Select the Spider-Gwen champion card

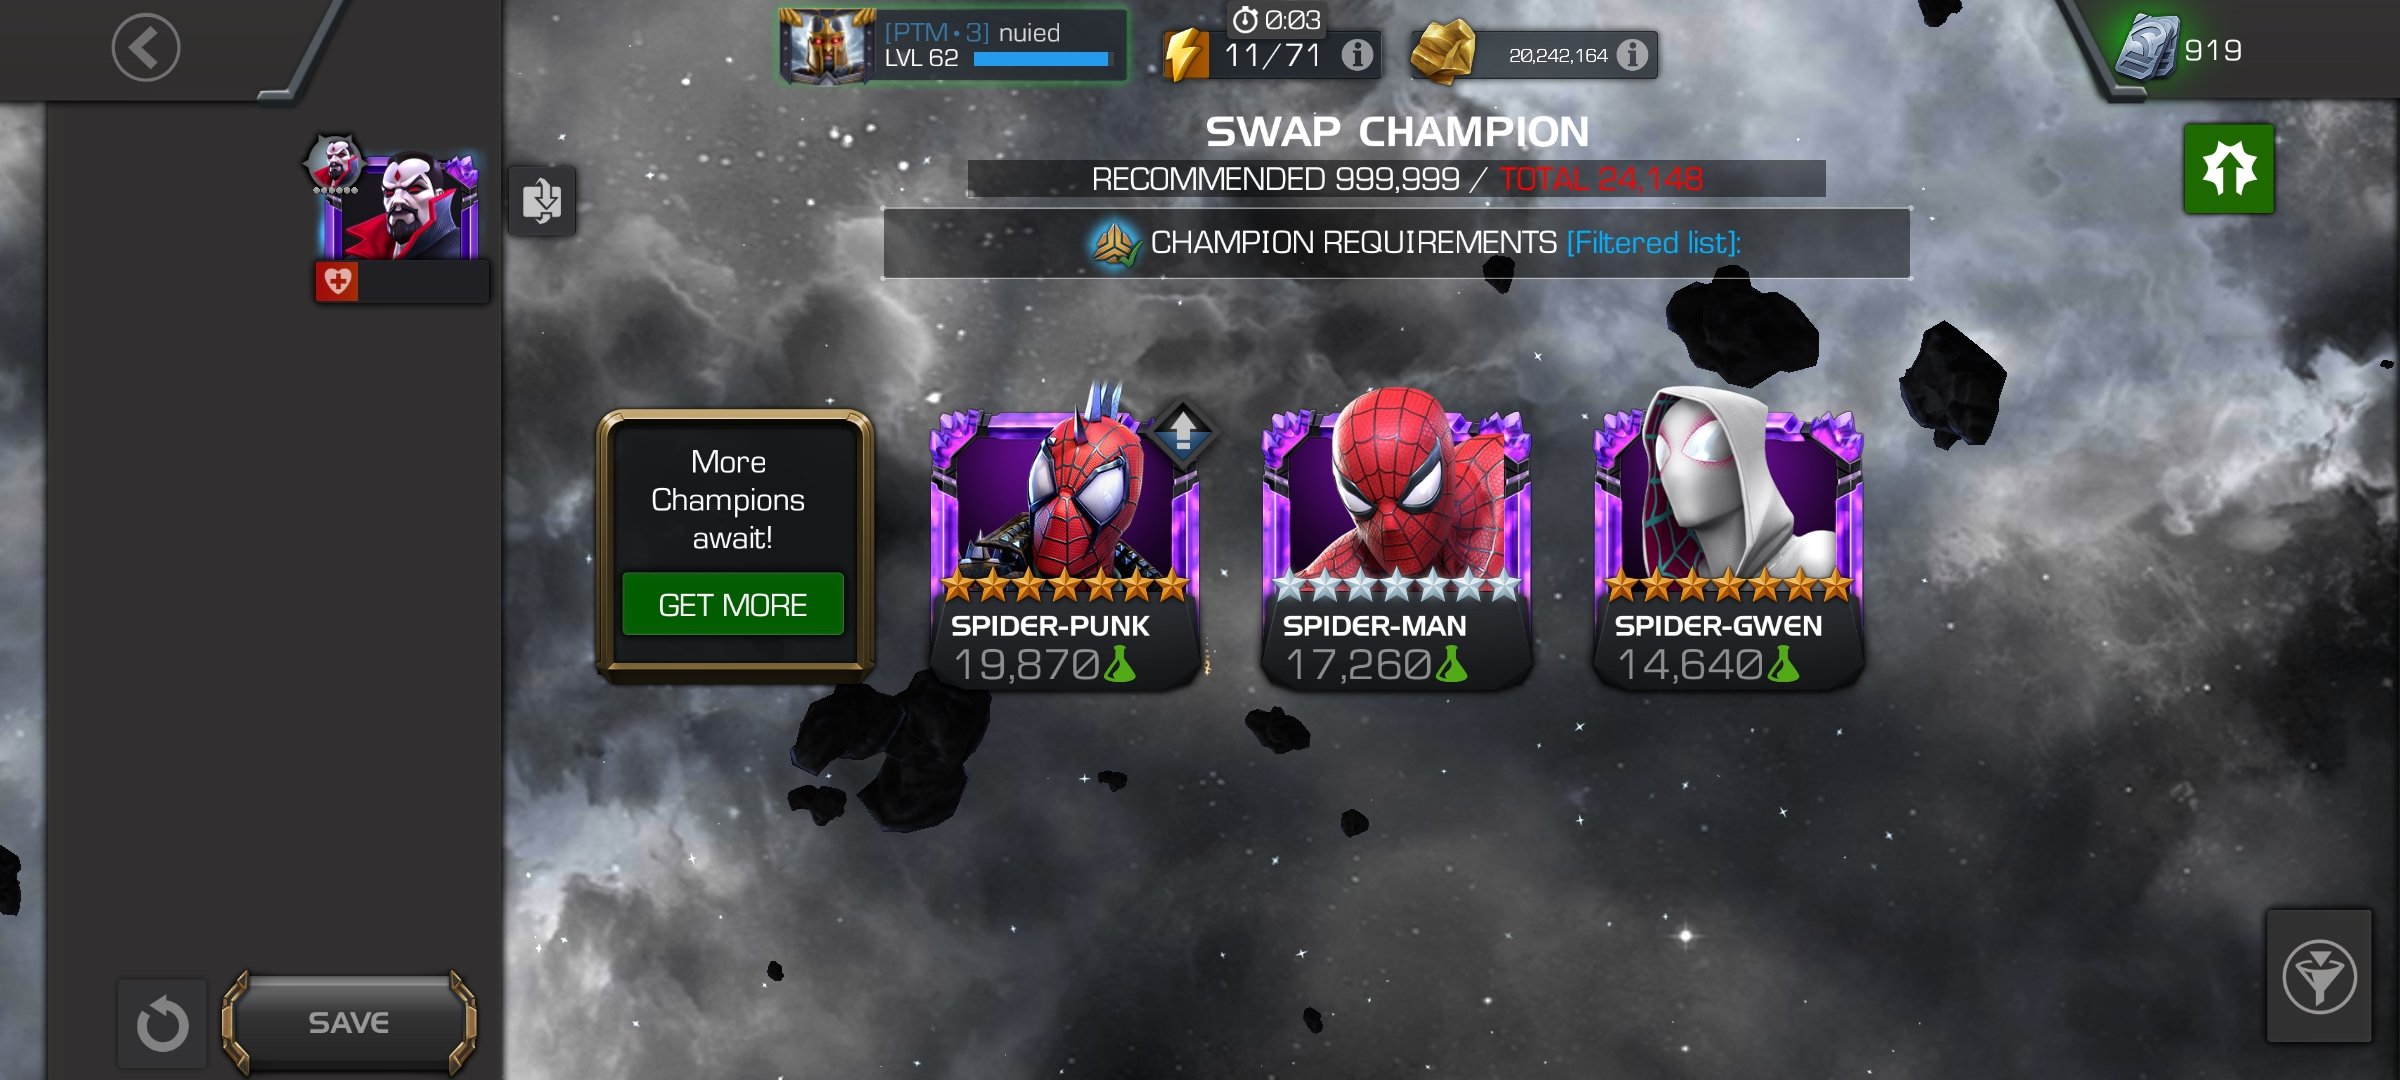1728,540
